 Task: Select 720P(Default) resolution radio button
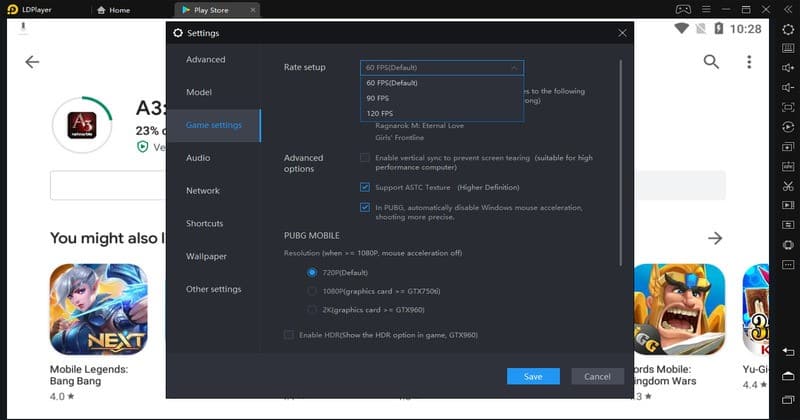[x=312, y=273]
